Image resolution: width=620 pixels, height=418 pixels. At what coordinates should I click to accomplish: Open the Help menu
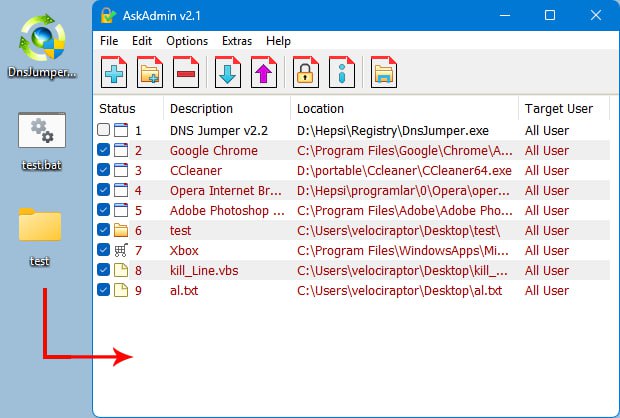(278, 41)
